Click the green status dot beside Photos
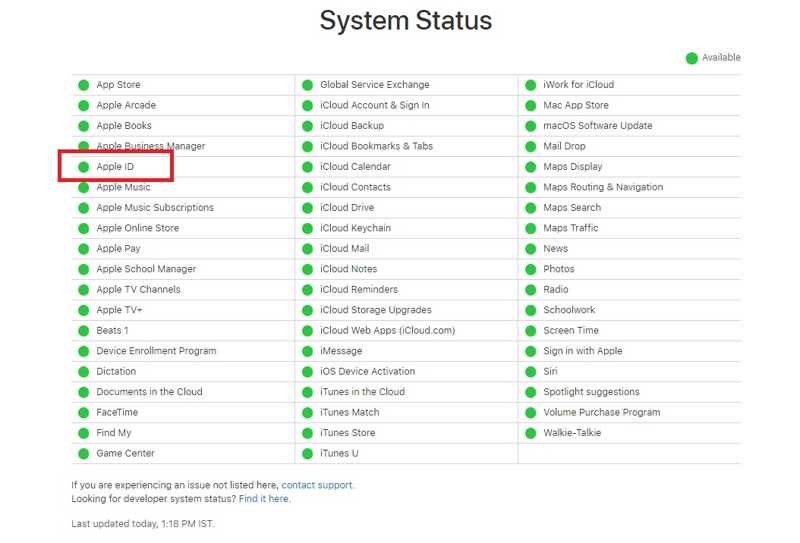This screenshot has height=543, width=800. tap(531, 269)
